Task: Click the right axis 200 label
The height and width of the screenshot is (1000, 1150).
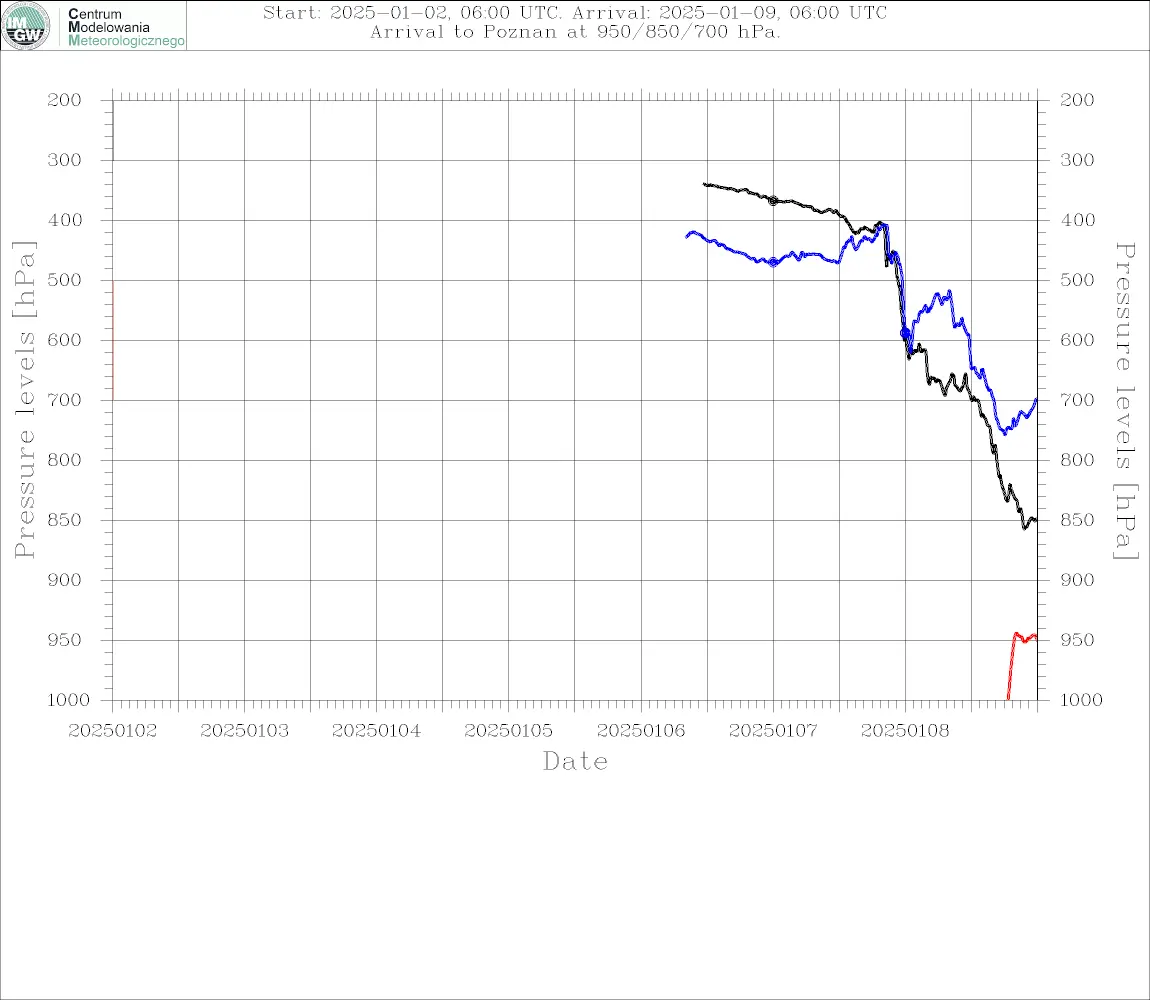Action: click(1077, 100)
